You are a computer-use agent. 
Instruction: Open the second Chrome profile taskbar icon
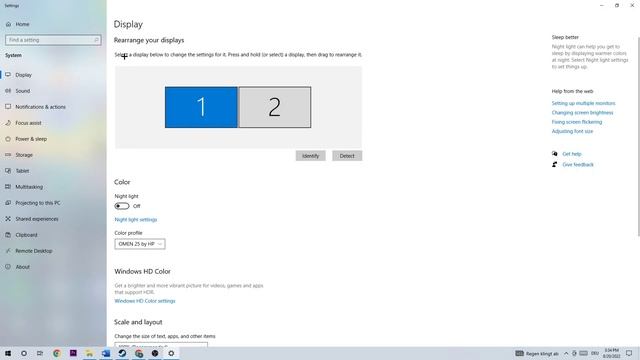point(139,353)
